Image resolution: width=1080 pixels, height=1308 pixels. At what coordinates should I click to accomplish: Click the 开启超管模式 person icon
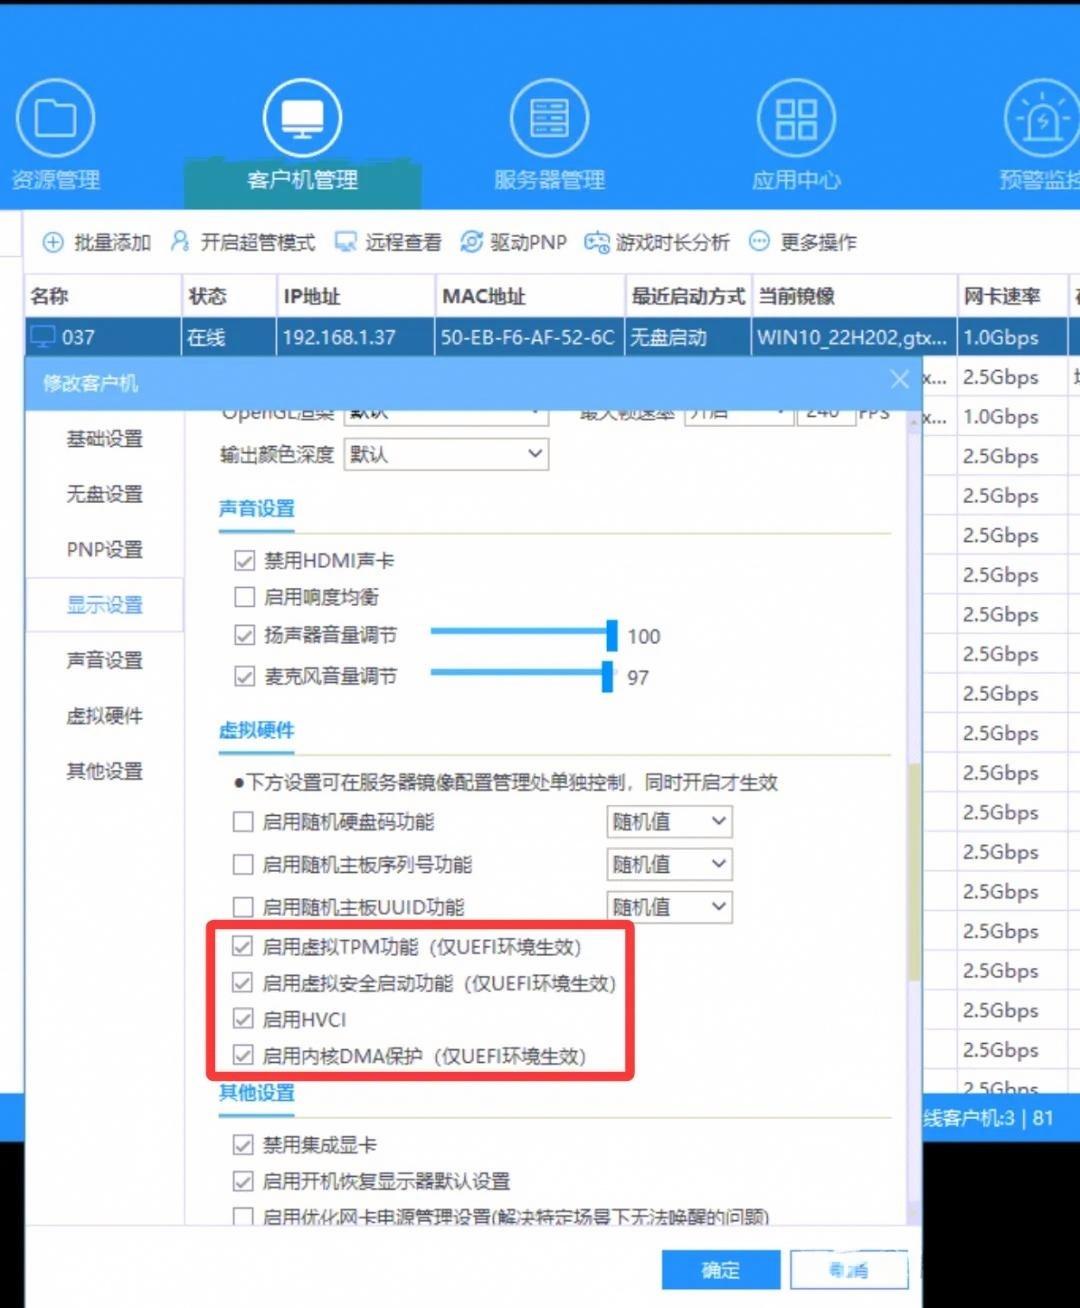[x=180, y=241]
